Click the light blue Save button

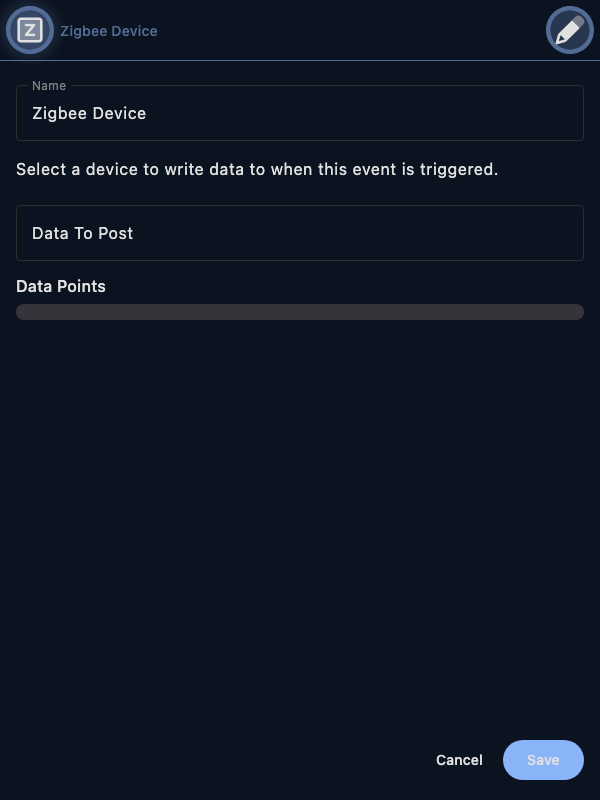pos(543,760)
